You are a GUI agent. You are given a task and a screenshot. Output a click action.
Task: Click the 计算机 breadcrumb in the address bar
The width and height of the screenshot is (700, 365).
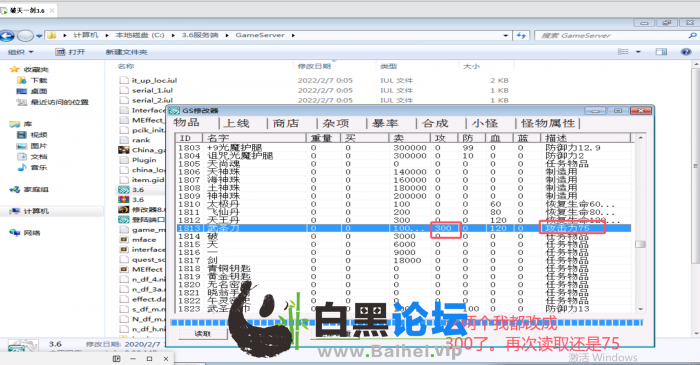pyautogui.click(x=85, y=35)
